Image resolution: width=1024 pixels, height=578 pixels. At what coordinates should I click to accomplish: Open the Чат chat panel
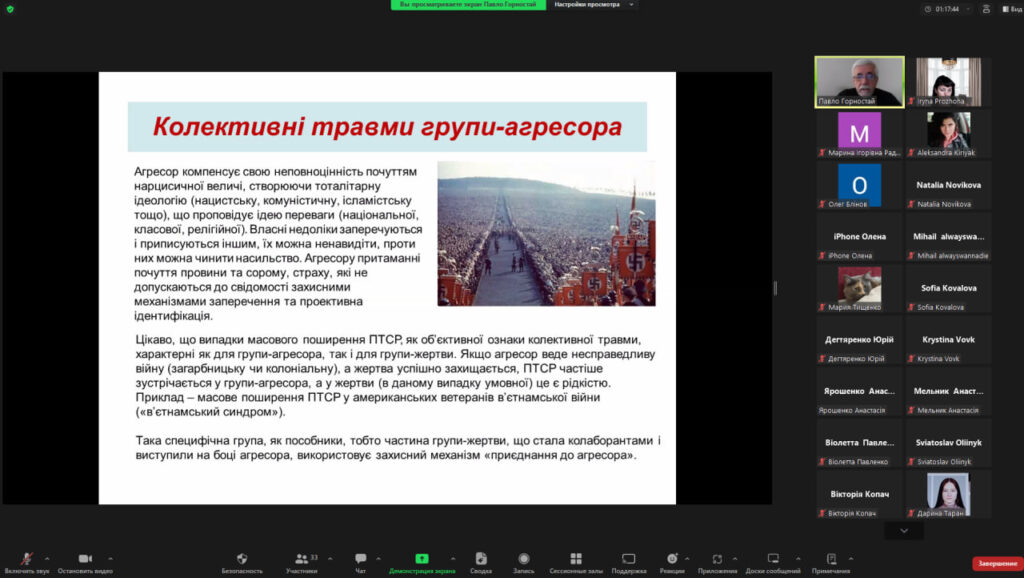pos(360,559)
